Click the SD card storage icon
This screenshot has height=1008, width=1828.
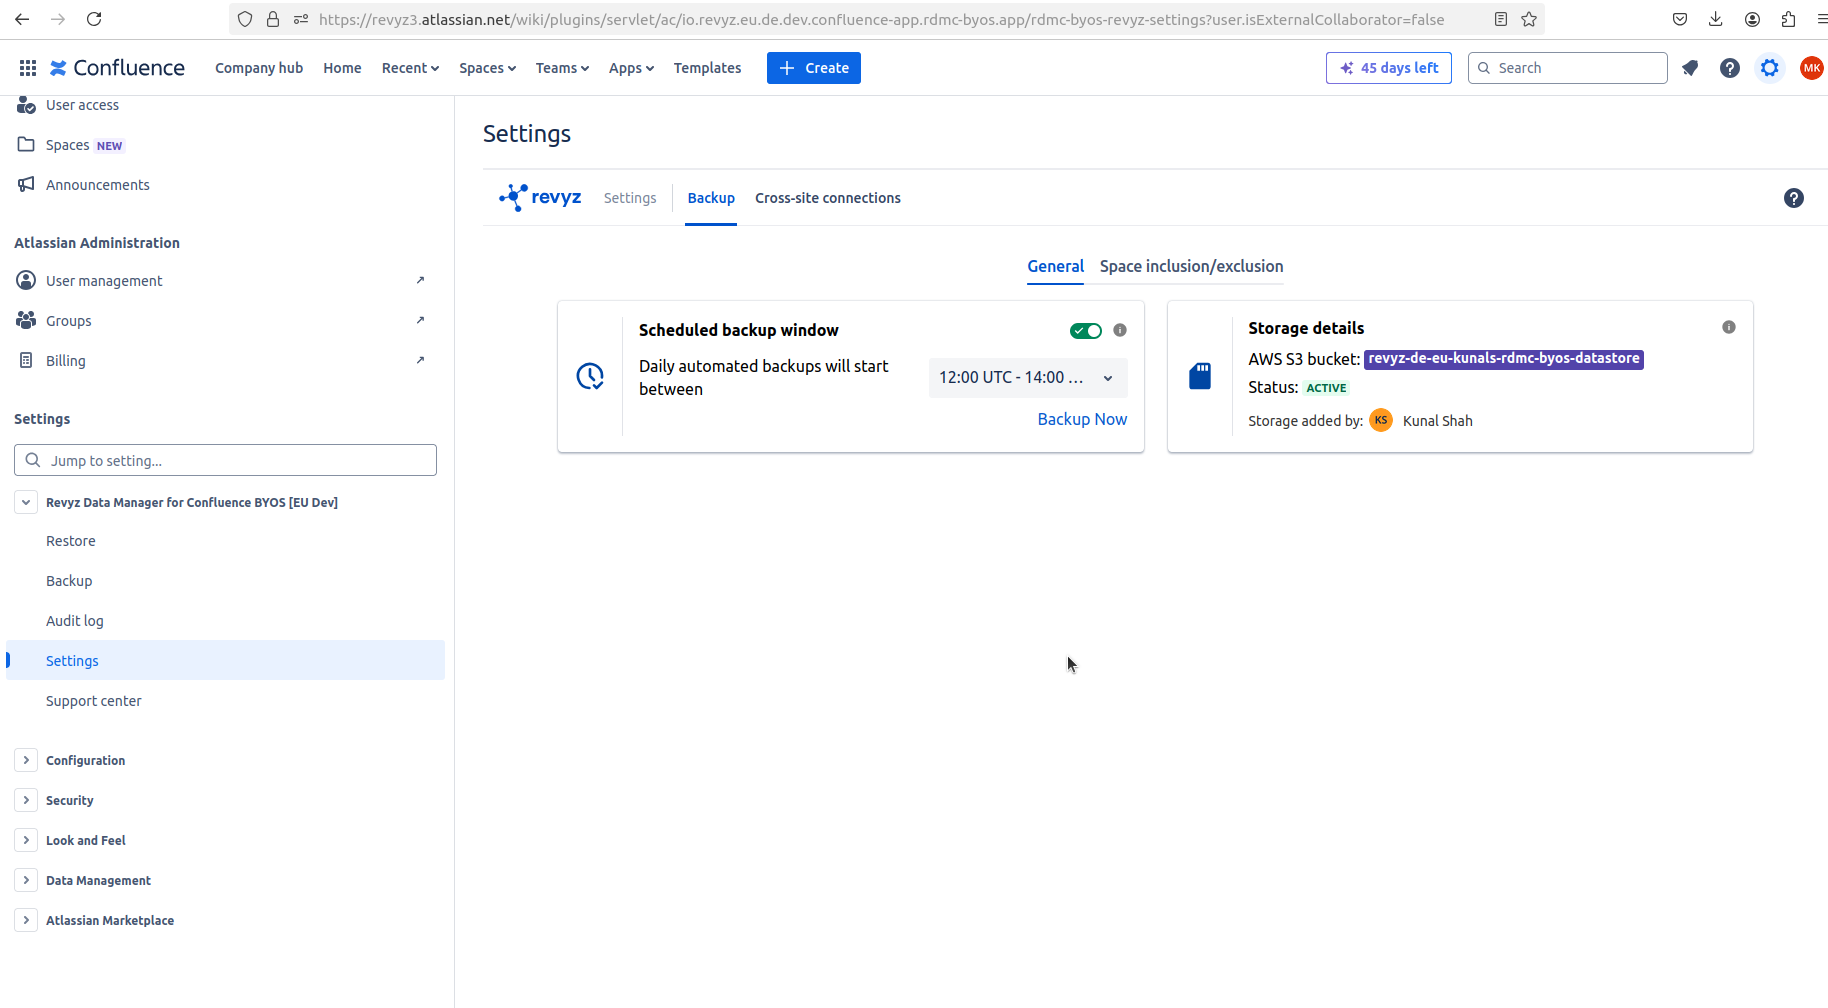(x=1200, y=376)
